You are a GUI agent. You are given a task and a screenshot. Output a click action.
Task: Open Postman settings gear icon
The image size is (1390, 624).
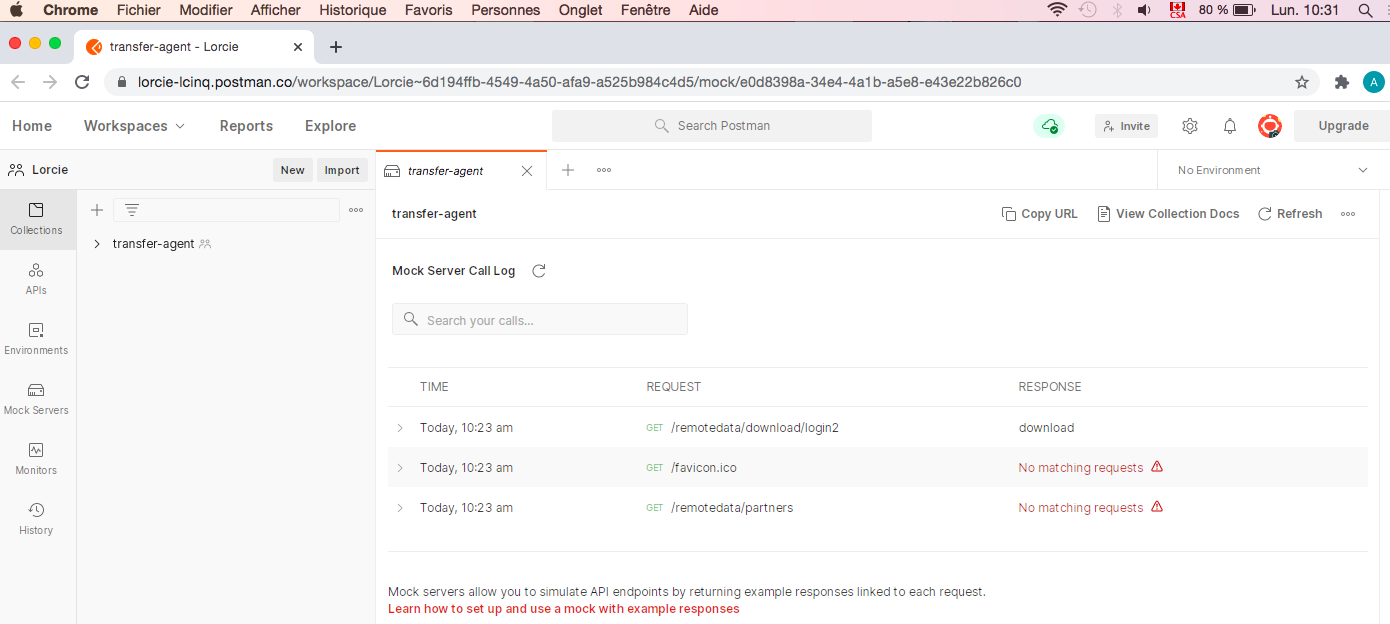(x=1190, y=126)
